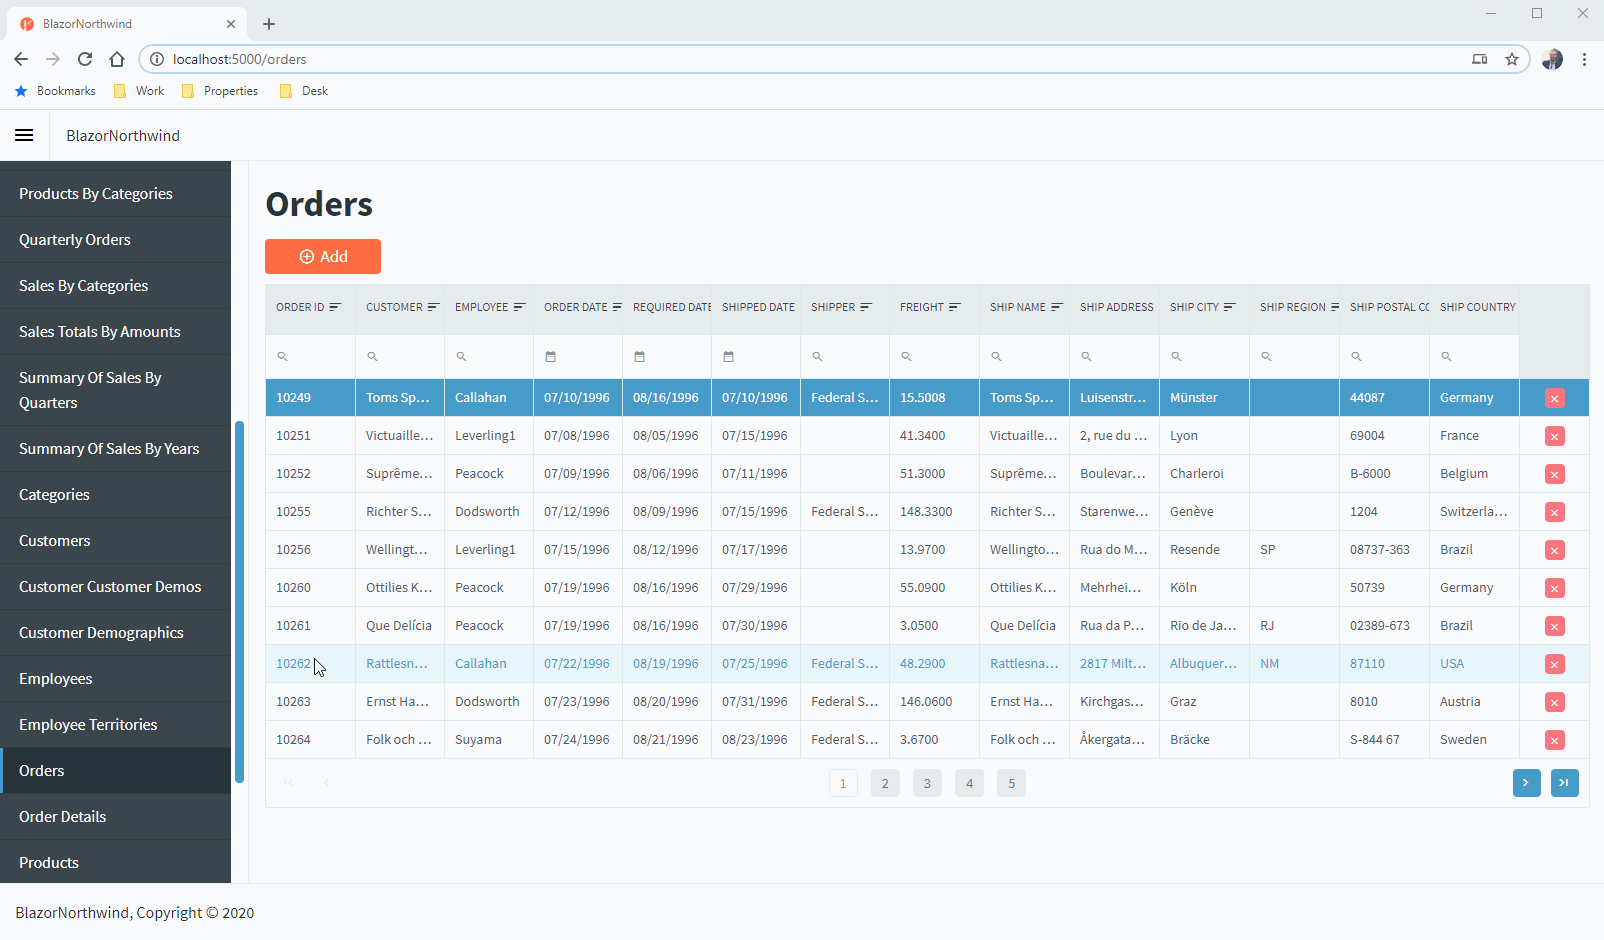Image resolution: width=1604 pixels, height=940 pixels.
Task: Delete order 10261 with red X
Action: (1554, 626)
